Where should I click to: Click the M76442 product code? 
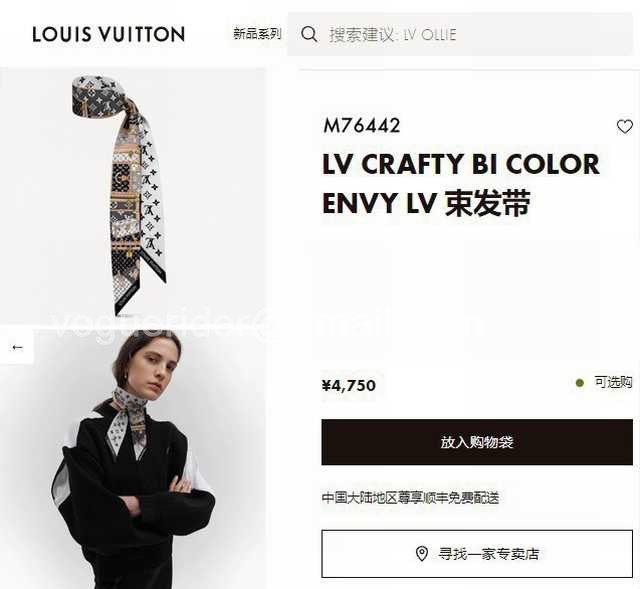point(362,126)
